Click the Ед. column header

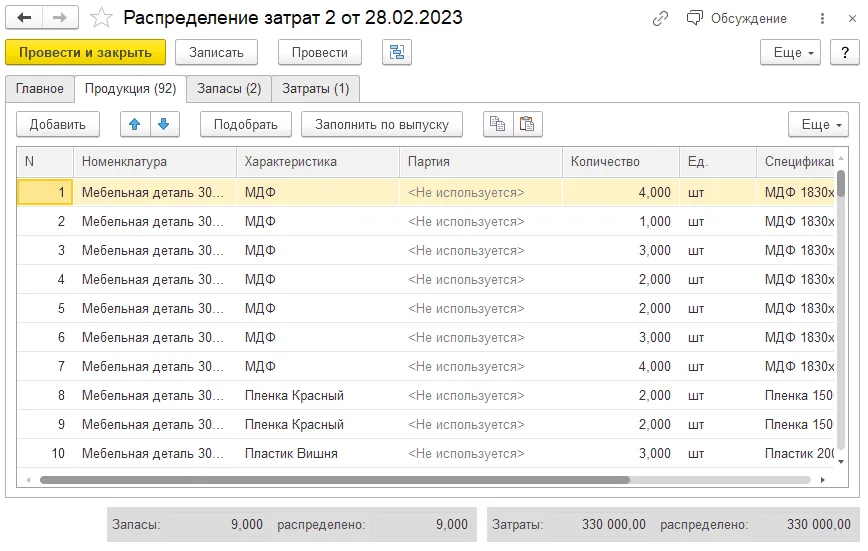pos(718,162)
